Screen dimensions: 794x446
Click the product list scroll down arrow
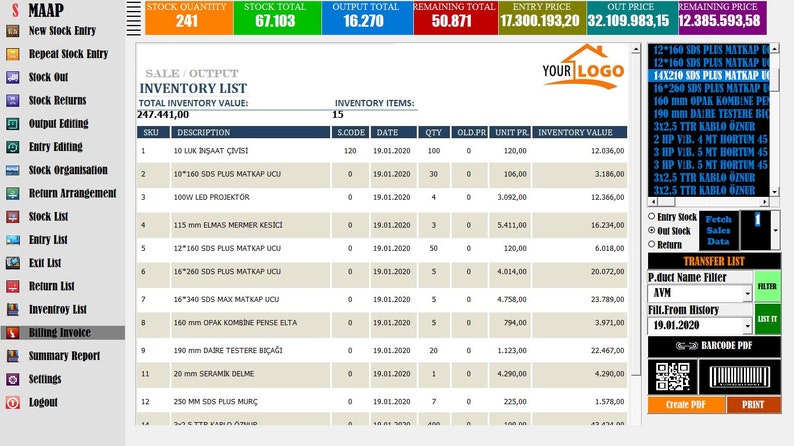tap(774, 192)
